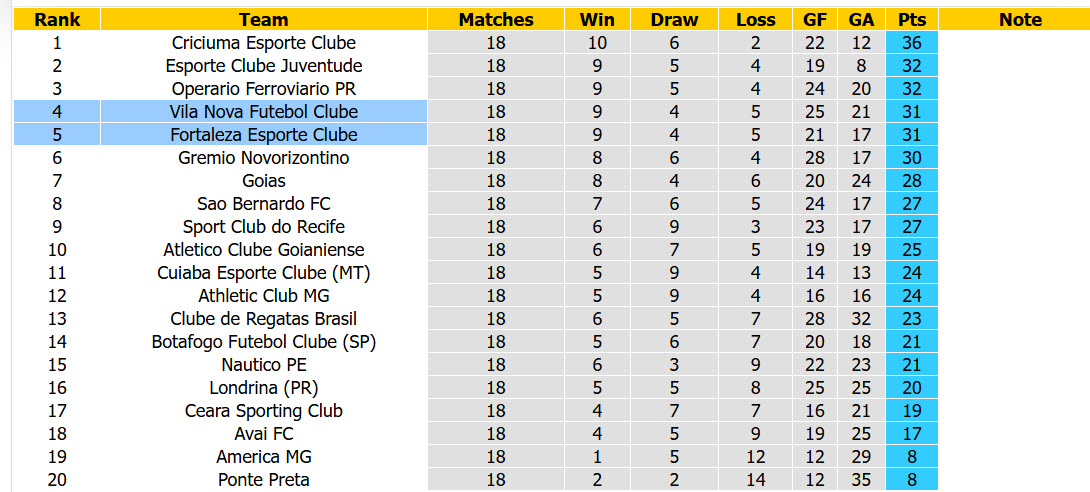This screenshot has width=1090, height=492.
Task: Click the Pts column header
Action: [912, 19]
